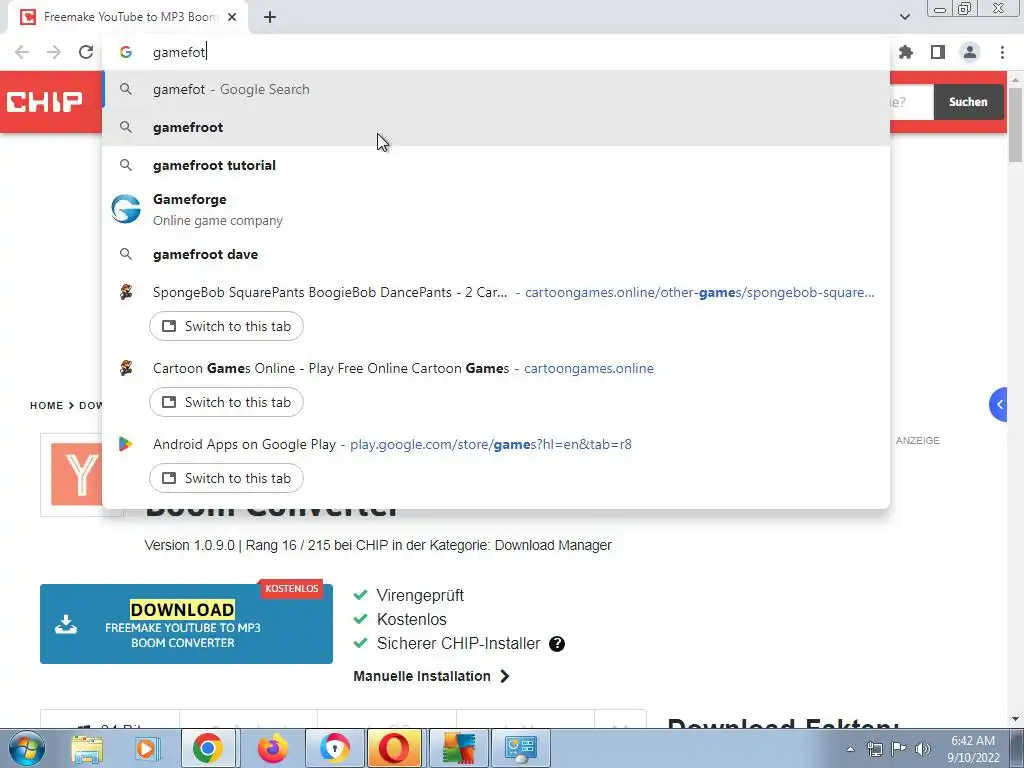Screen dimensions: 1024x768
Task: Open a new tab with plus button
Action: (x=270, y=17)
